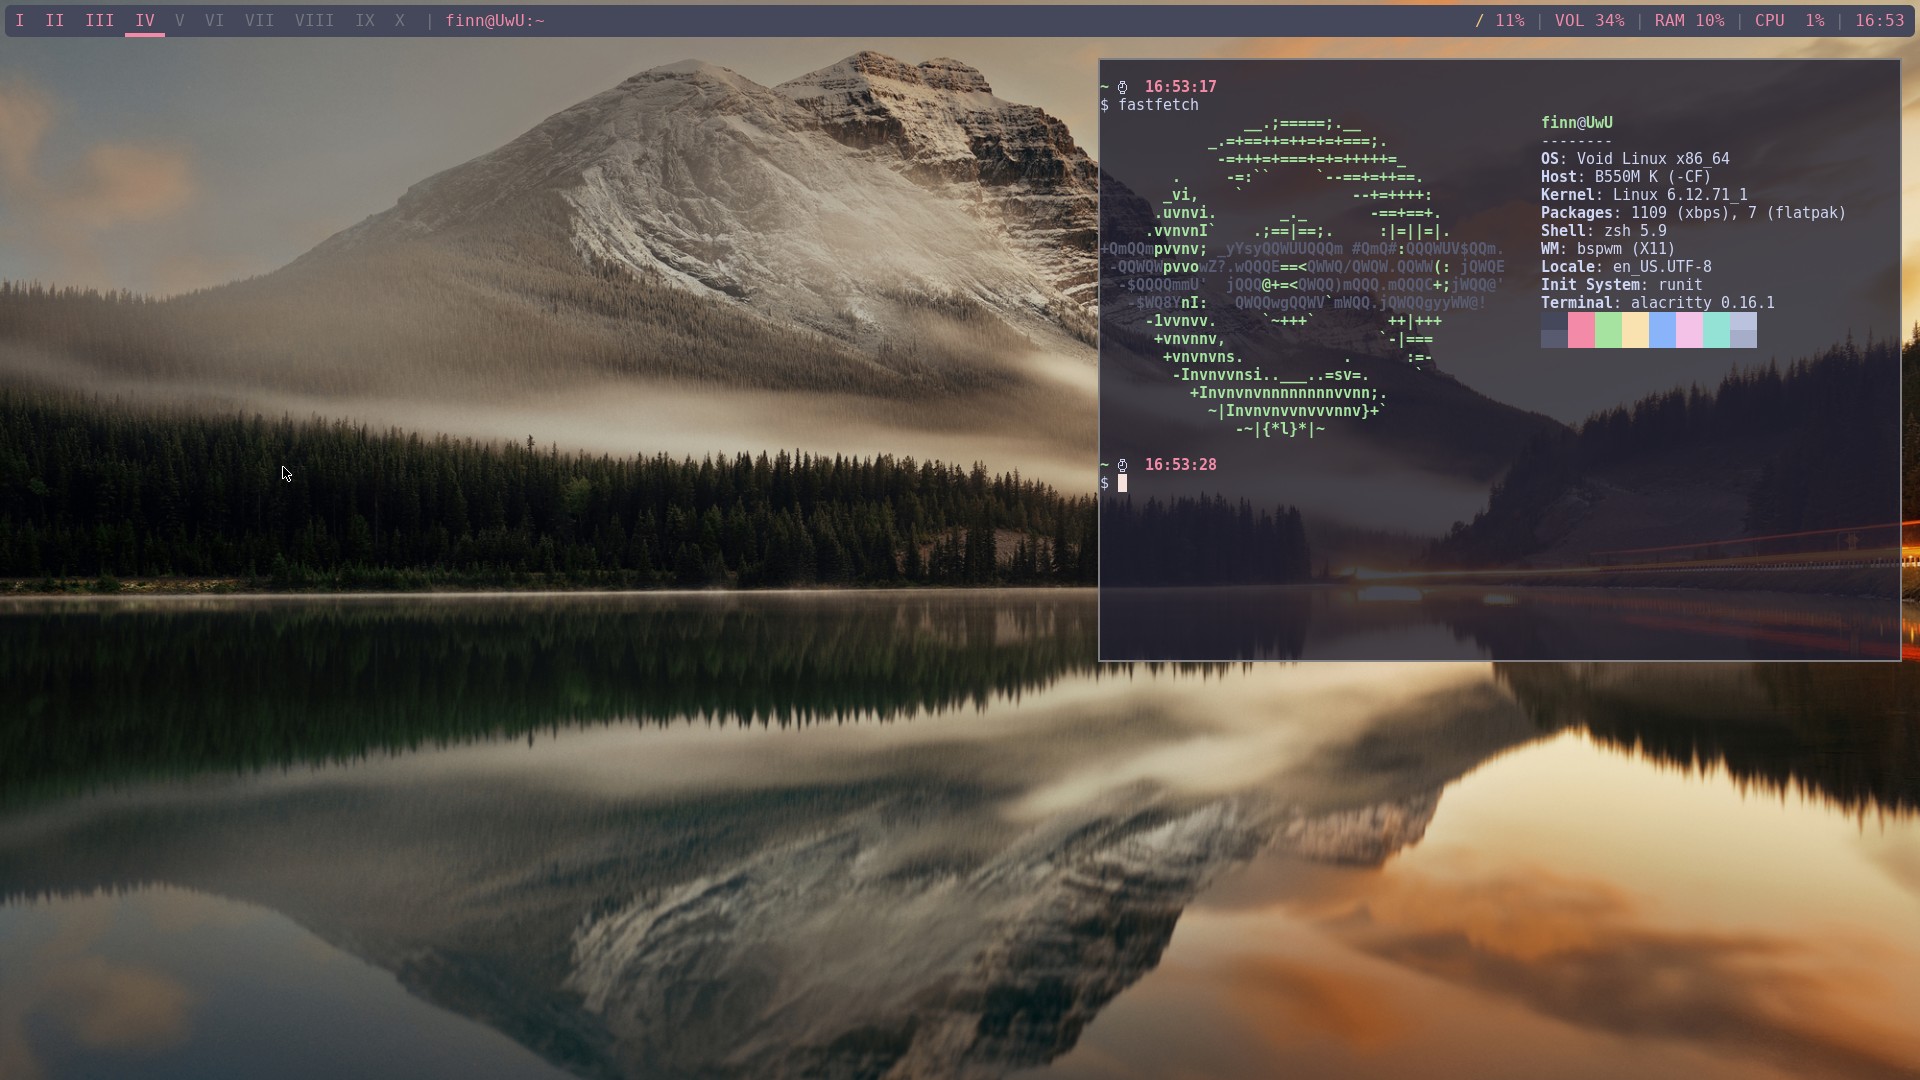Screen dimensions: 1920x1080
Task: Switch to workspace II
Action: [55, 20]
